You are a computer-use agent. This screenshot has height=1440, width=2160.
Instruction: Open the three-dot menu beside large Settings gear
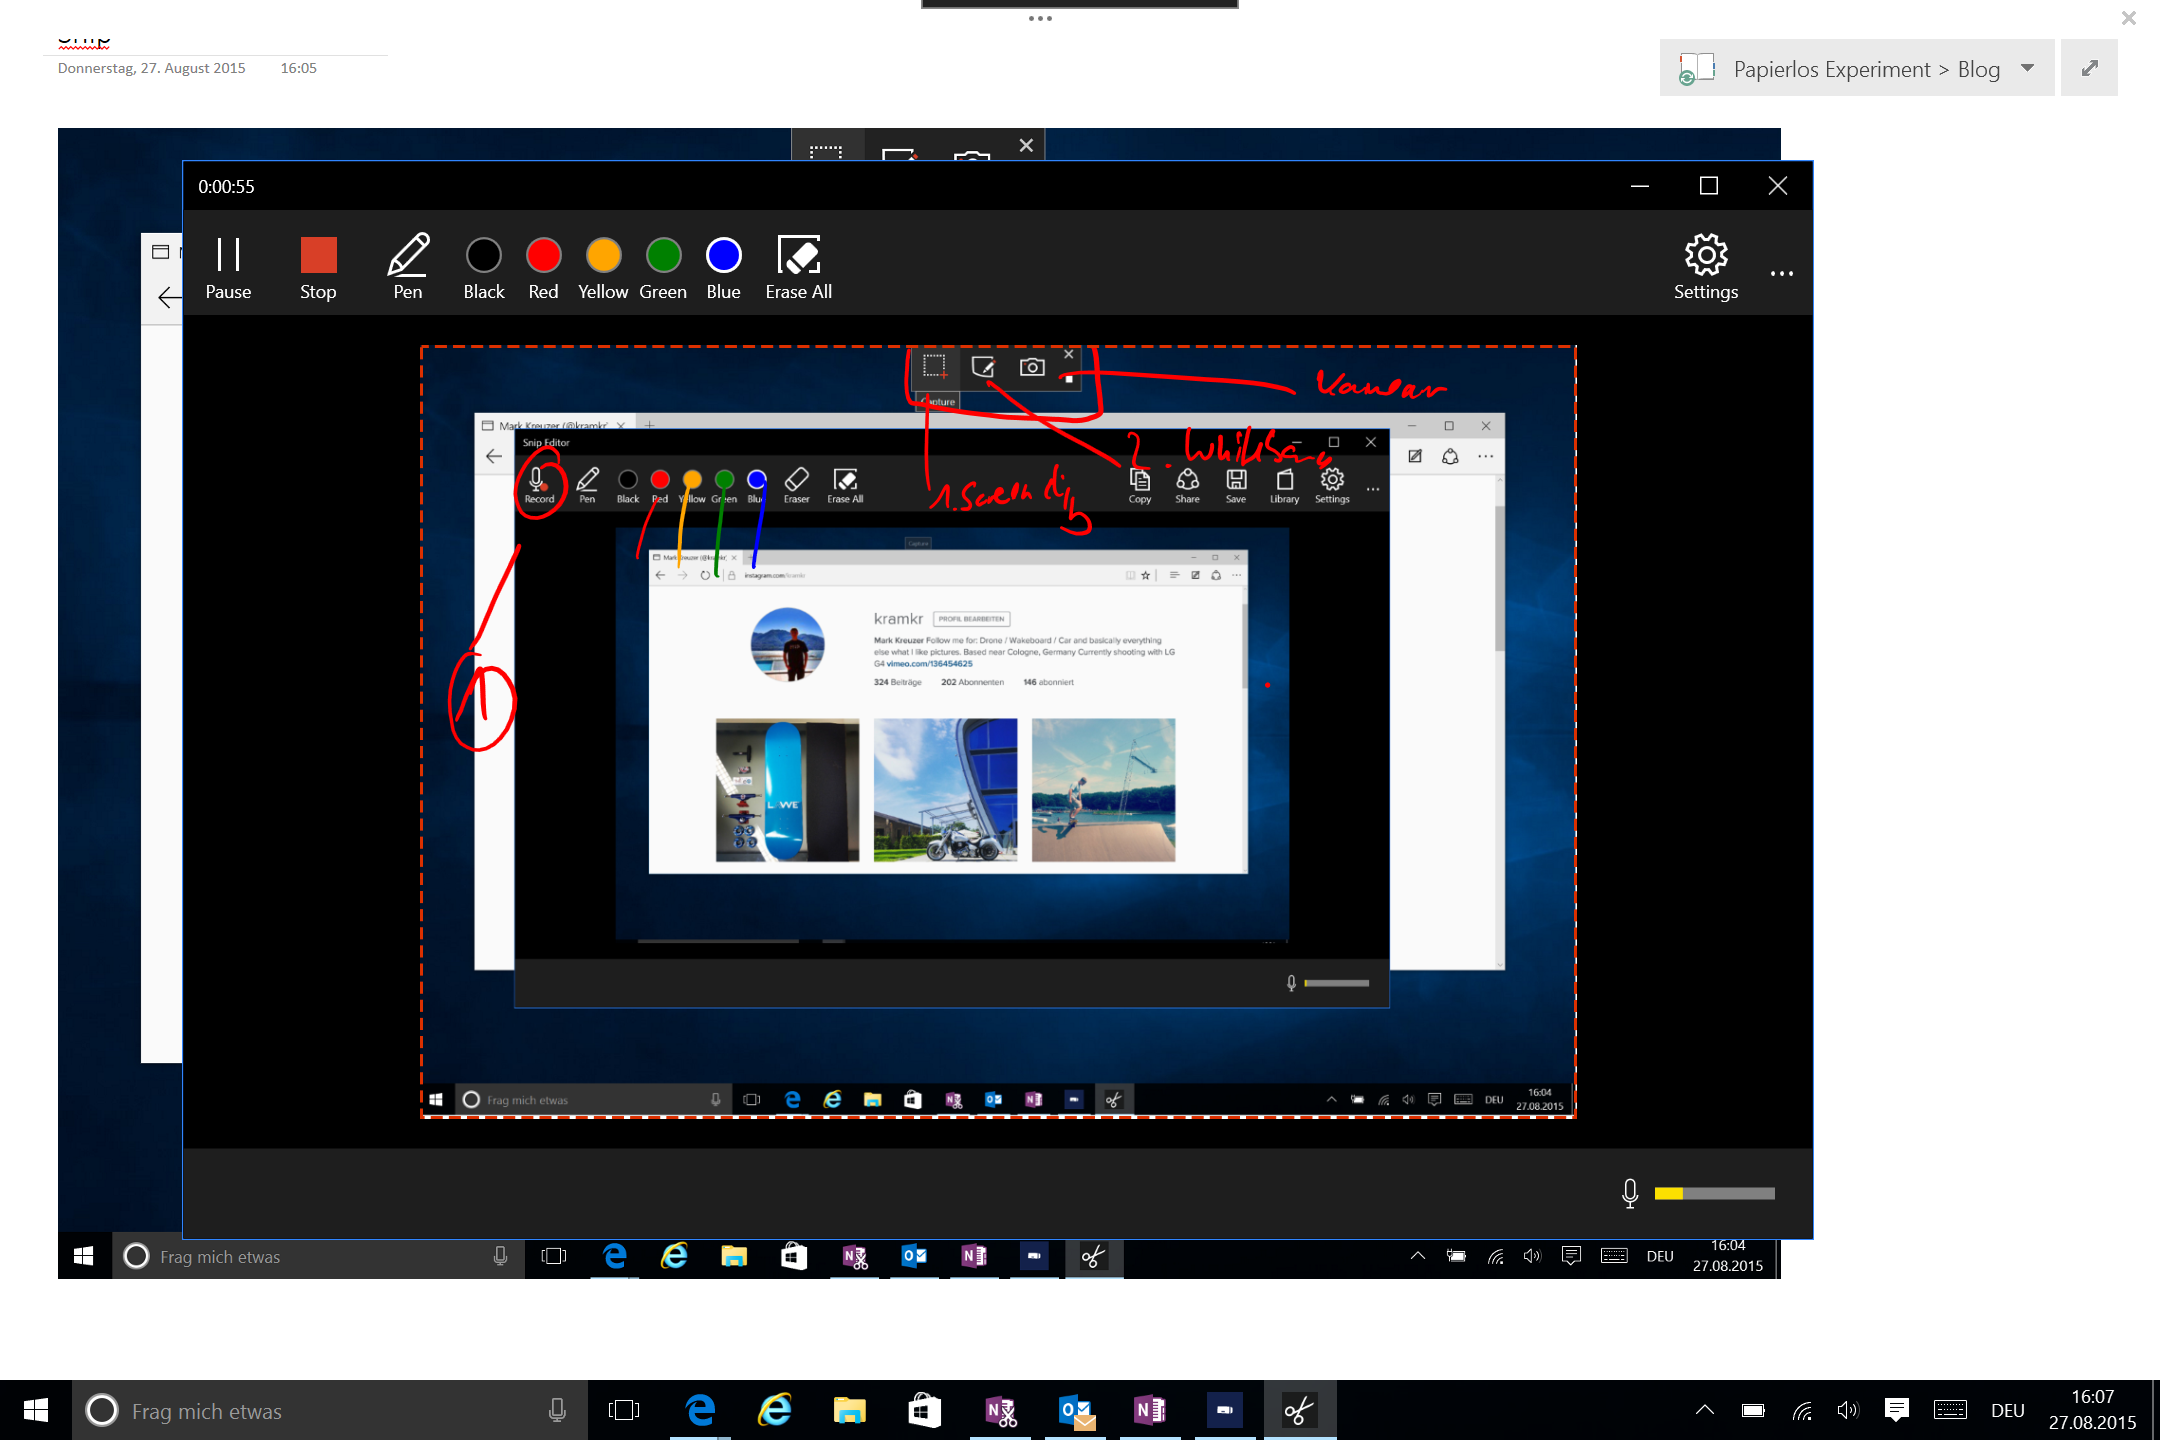tap(1782, 273)
